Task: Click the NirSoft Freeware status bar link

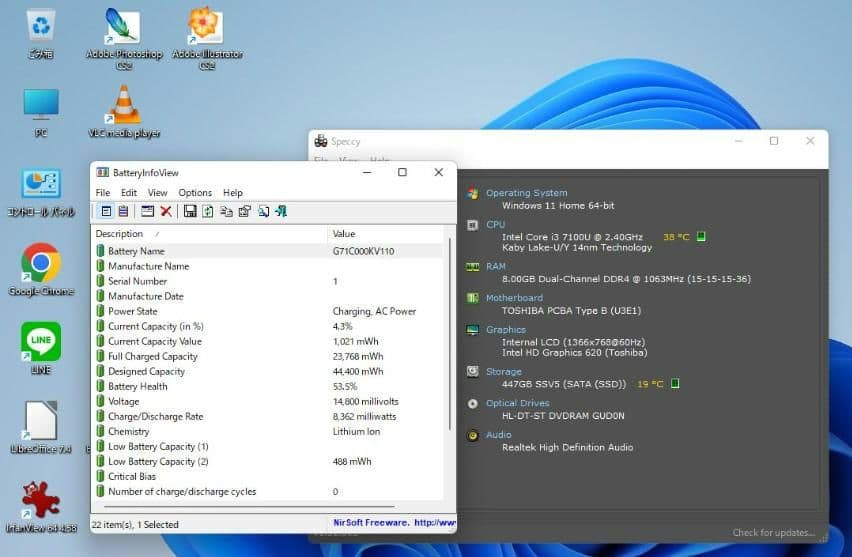Action: (x=394, y=523)
